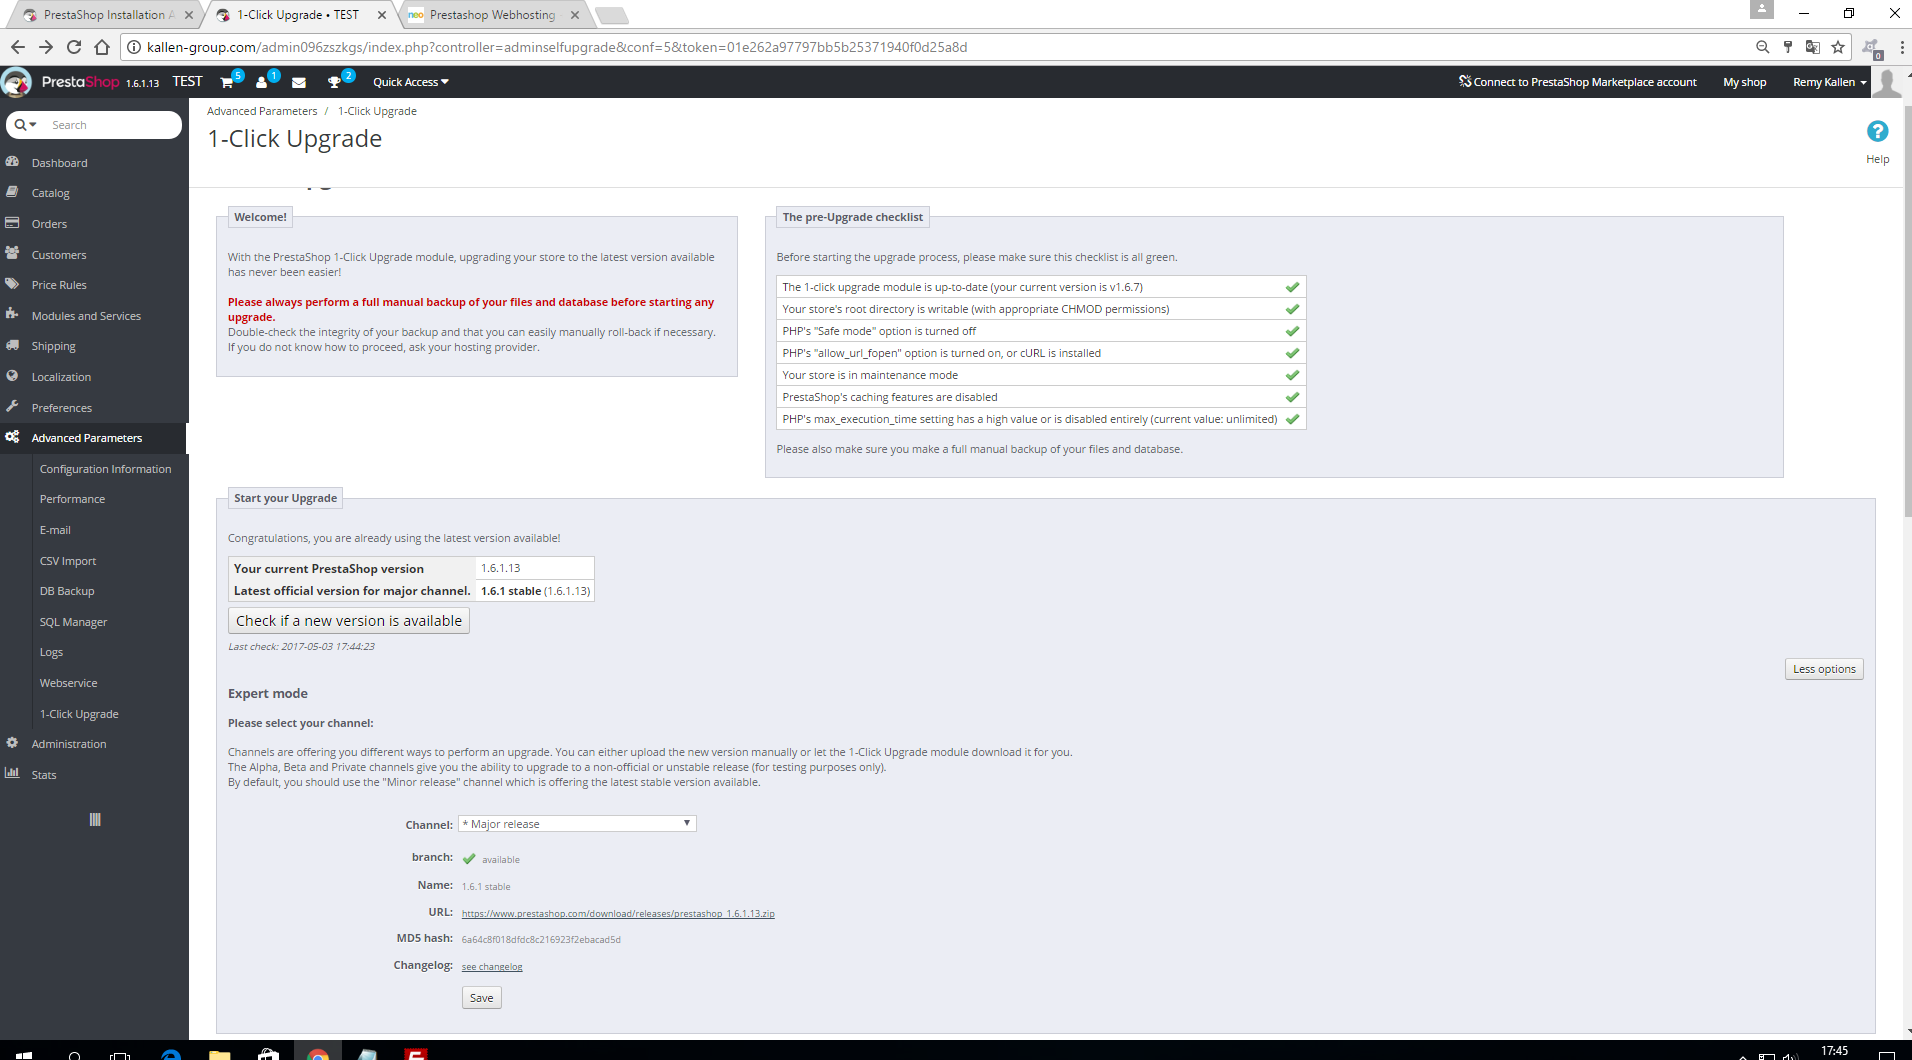Click Check if a new version is available

click(x=348, y=621)
